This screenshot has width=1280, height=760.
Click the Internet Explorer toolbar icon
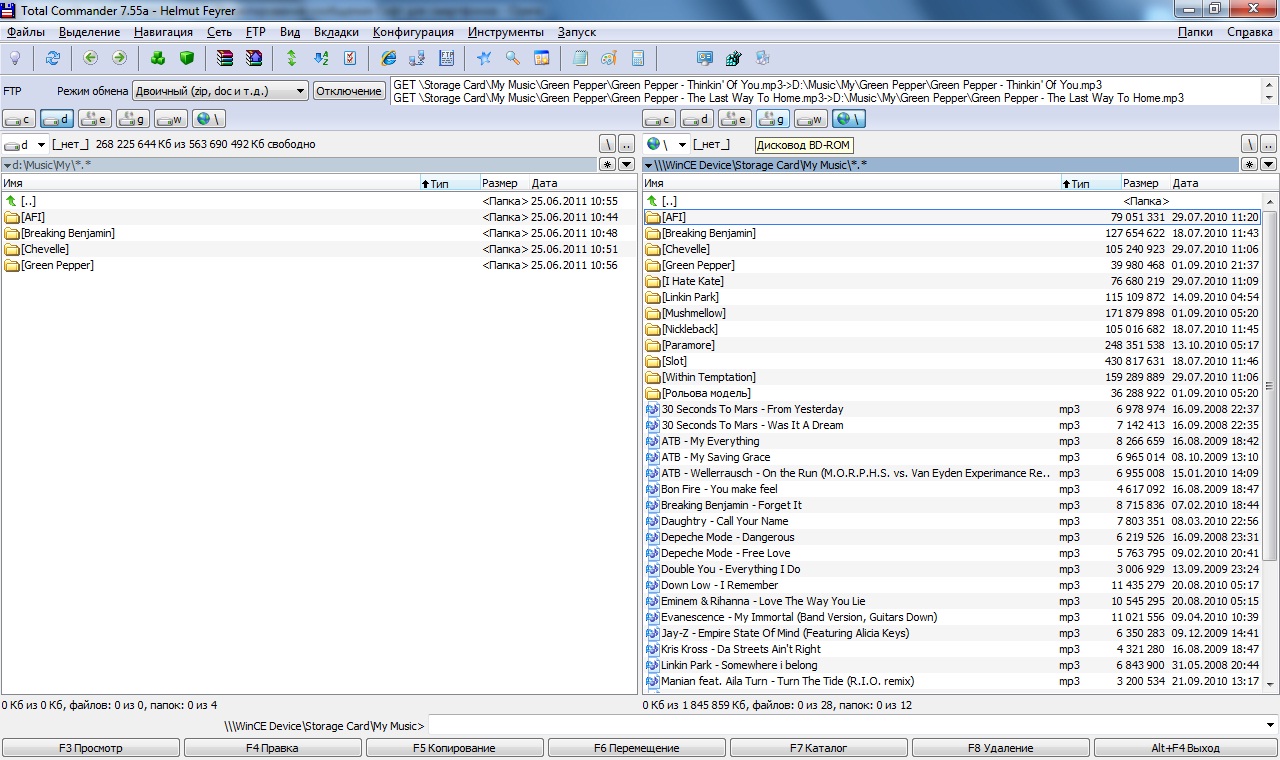[x=388, y=58]
